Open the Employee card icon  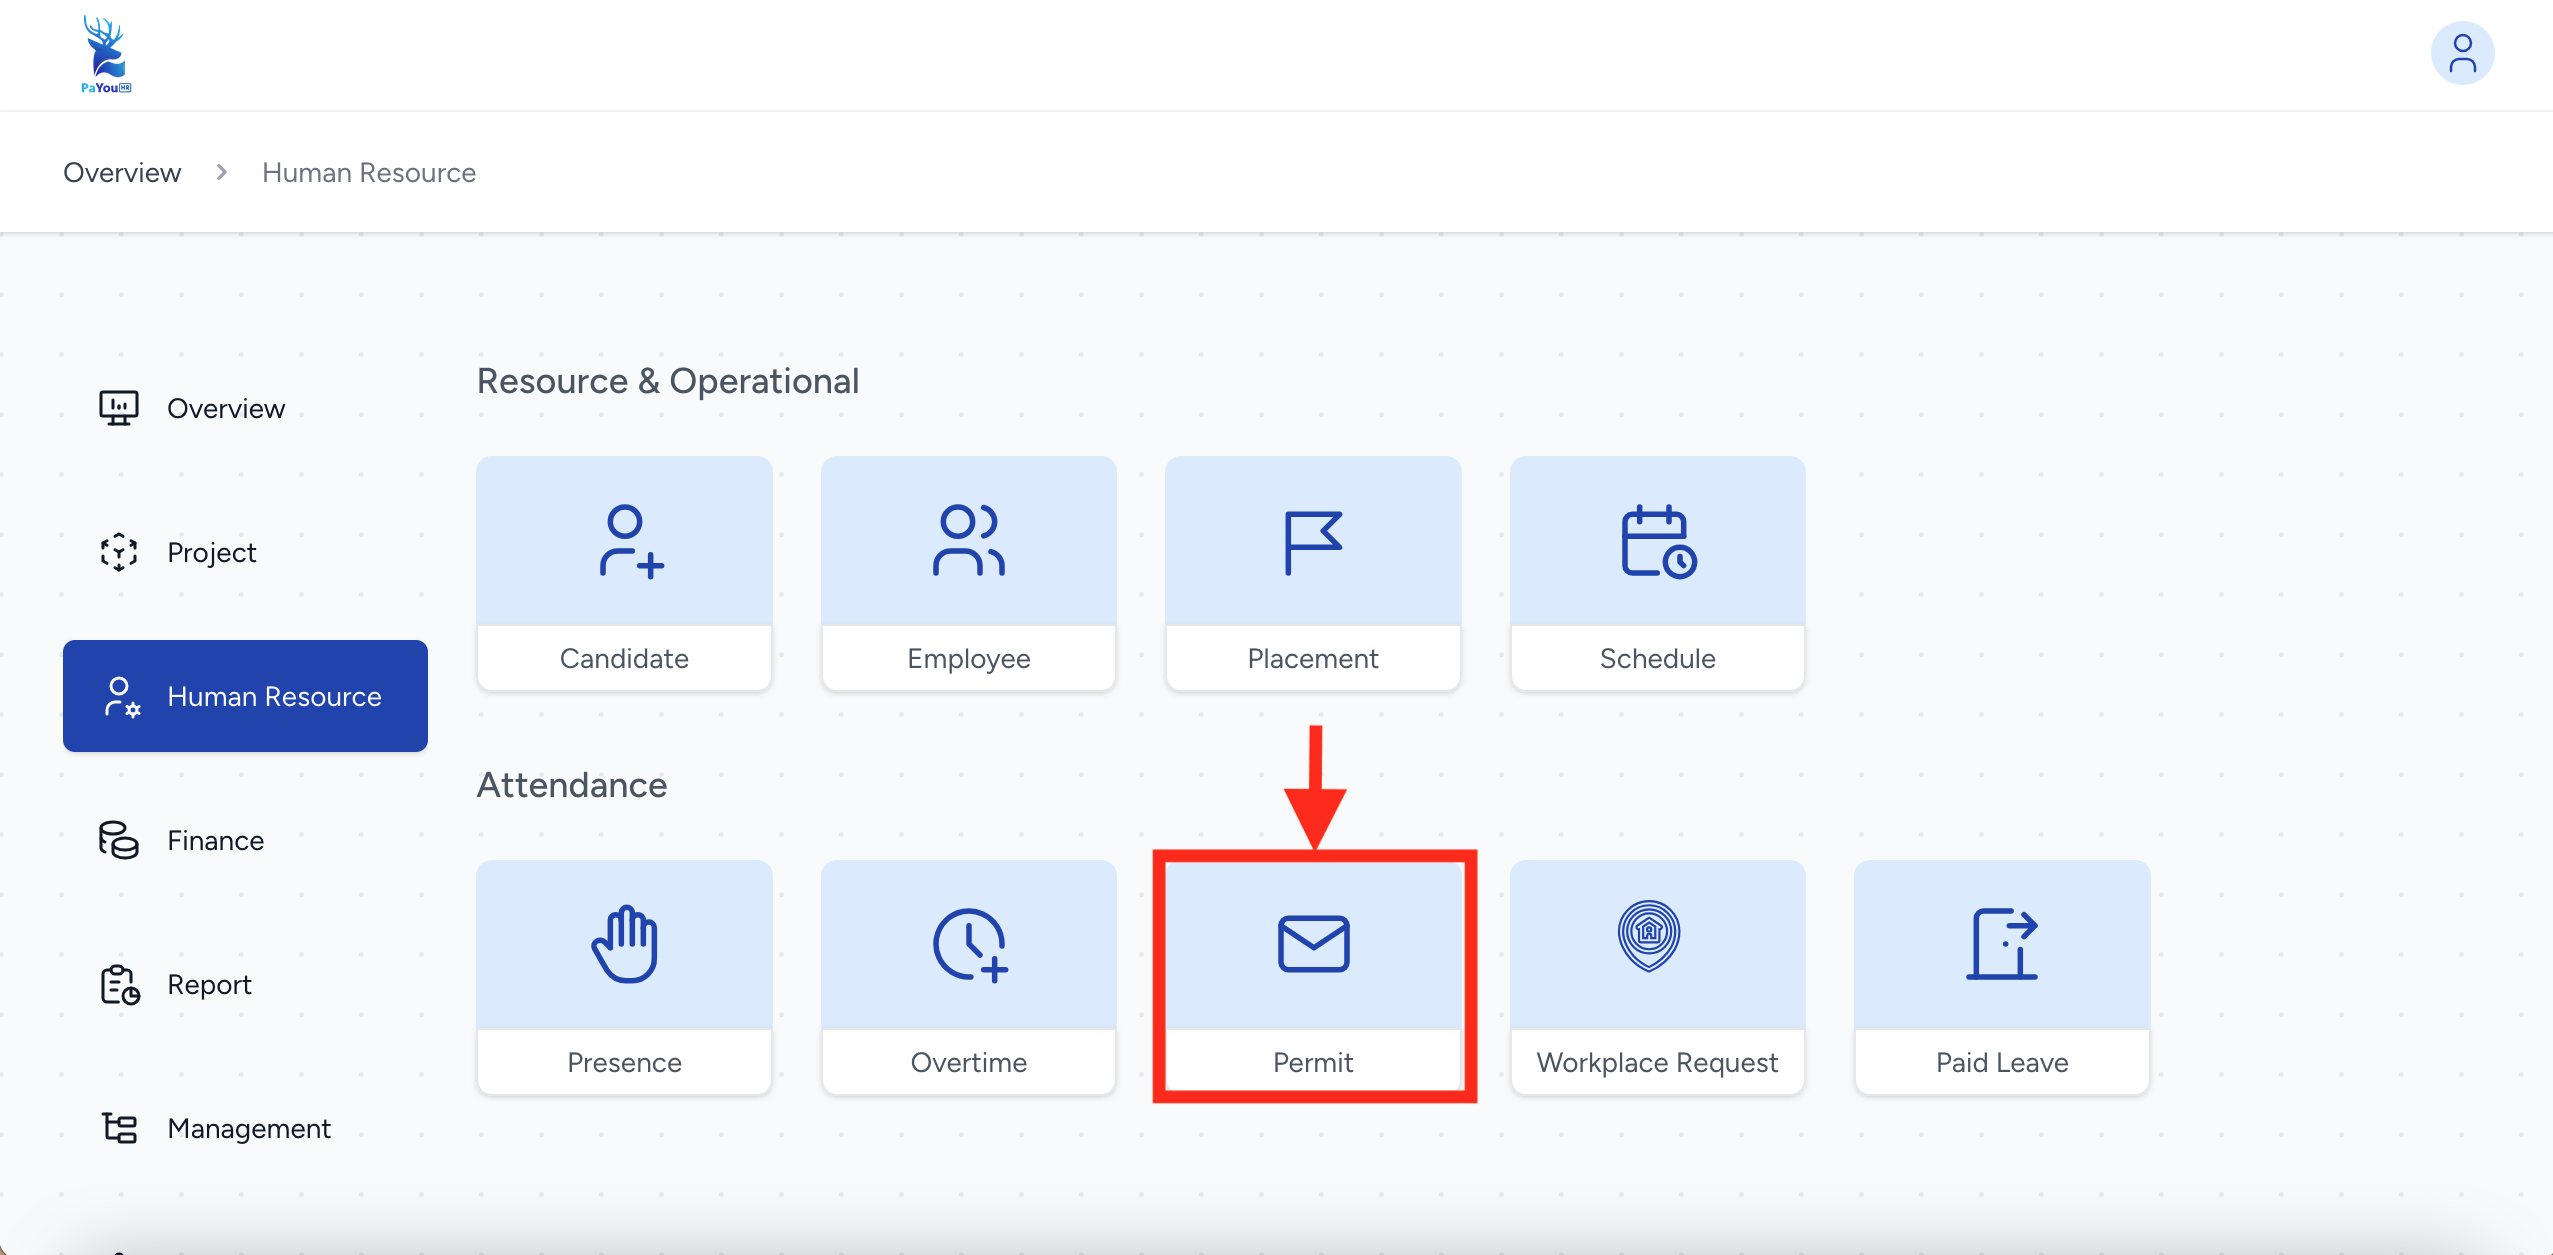968,541
